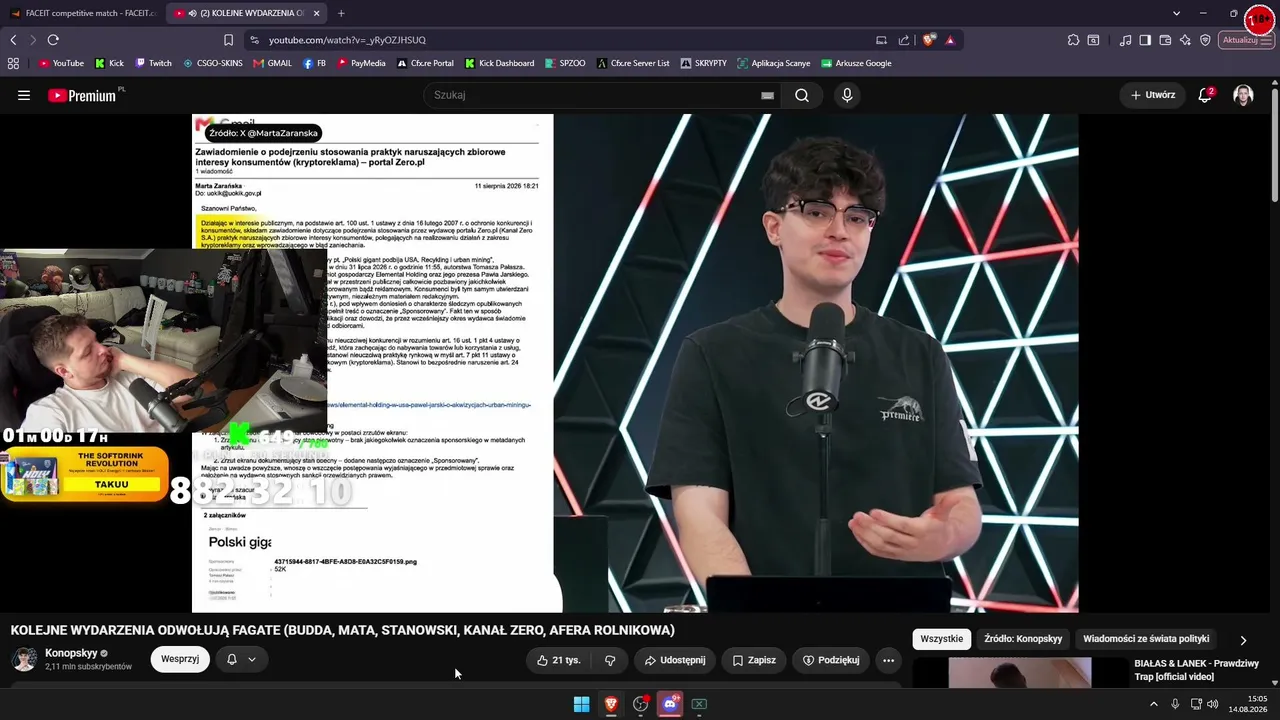Open Brave browser from taskbar
The height and width of the screenshot is (720, 1280).
(611, 704)
